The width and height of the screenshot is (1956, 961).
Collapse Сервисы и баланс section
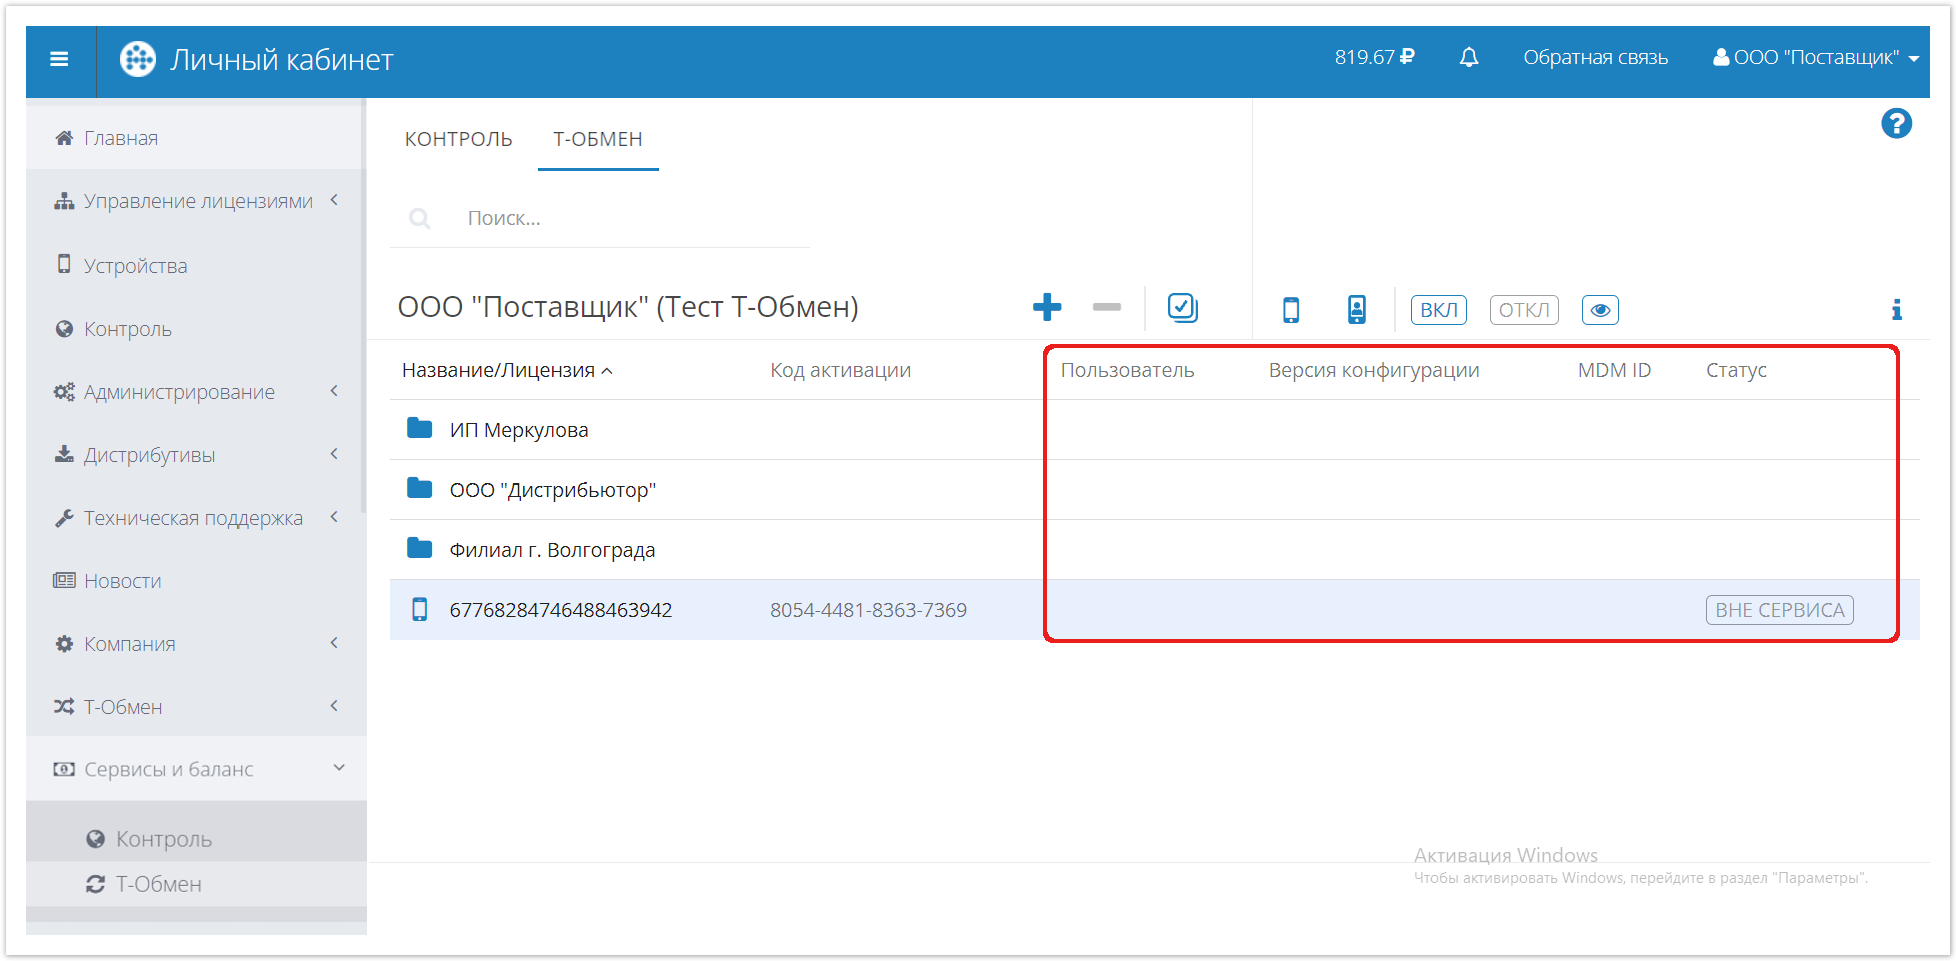click(x=196, y=769)
